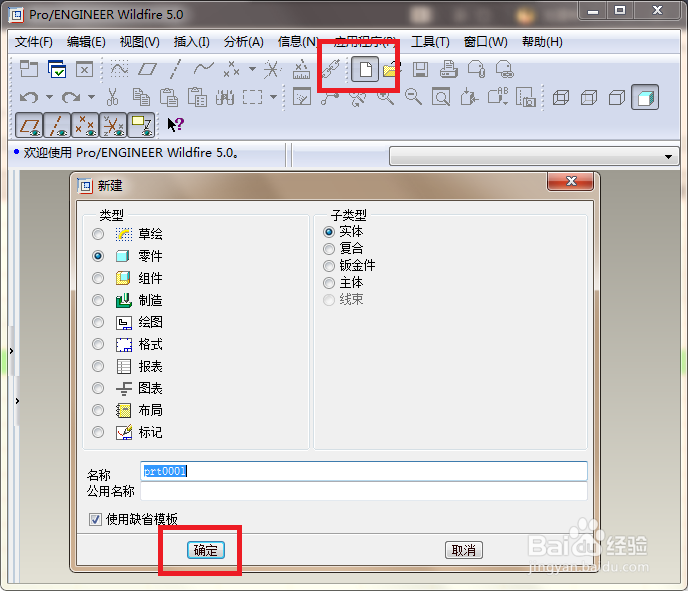Screen dimensions: 688x591
Task: Click the Copy icon in toolbar
Action: (x=141, y=97)
